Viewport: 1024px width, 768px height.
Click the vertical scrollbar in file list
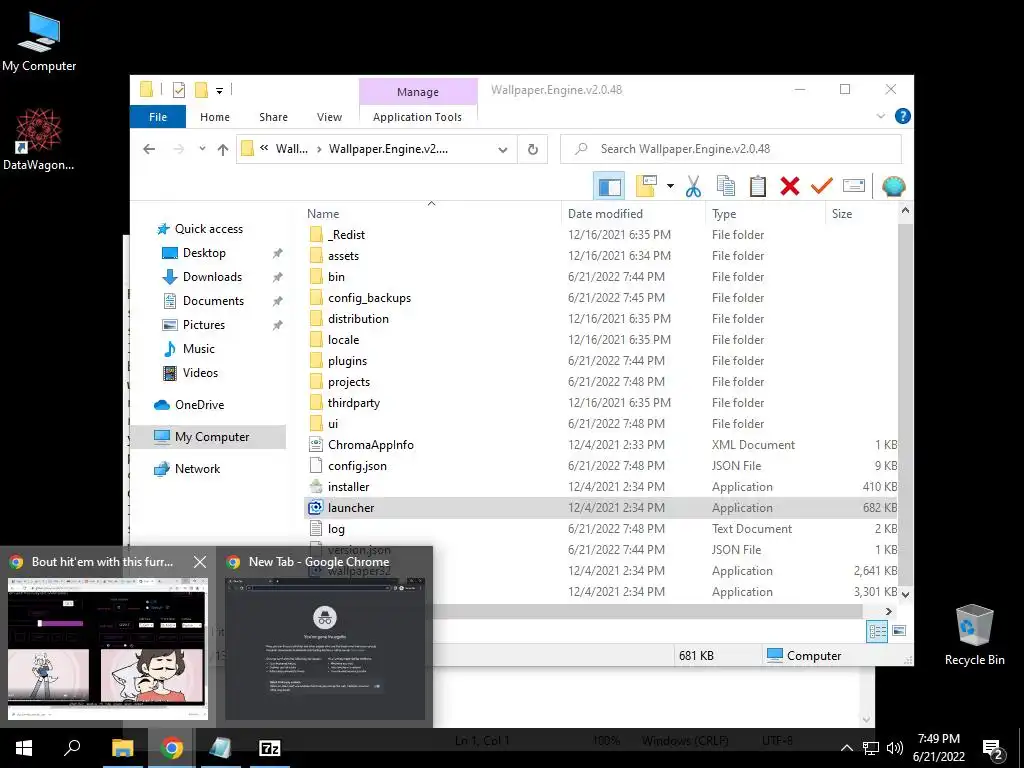pyautogui.click(x=904, y=402)
